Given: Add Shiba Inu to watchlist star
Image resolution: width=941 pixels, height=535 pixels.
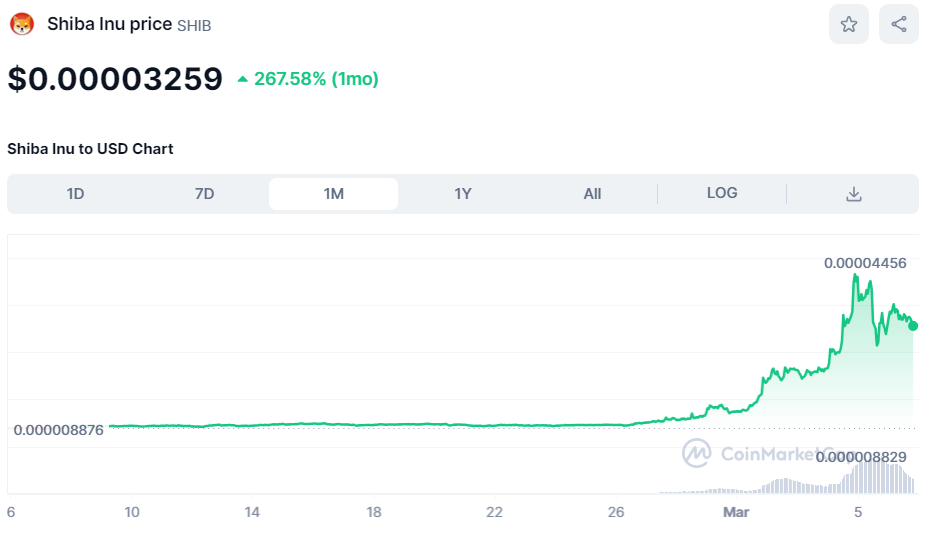Looking at the screenshot, I should point(848,24).
